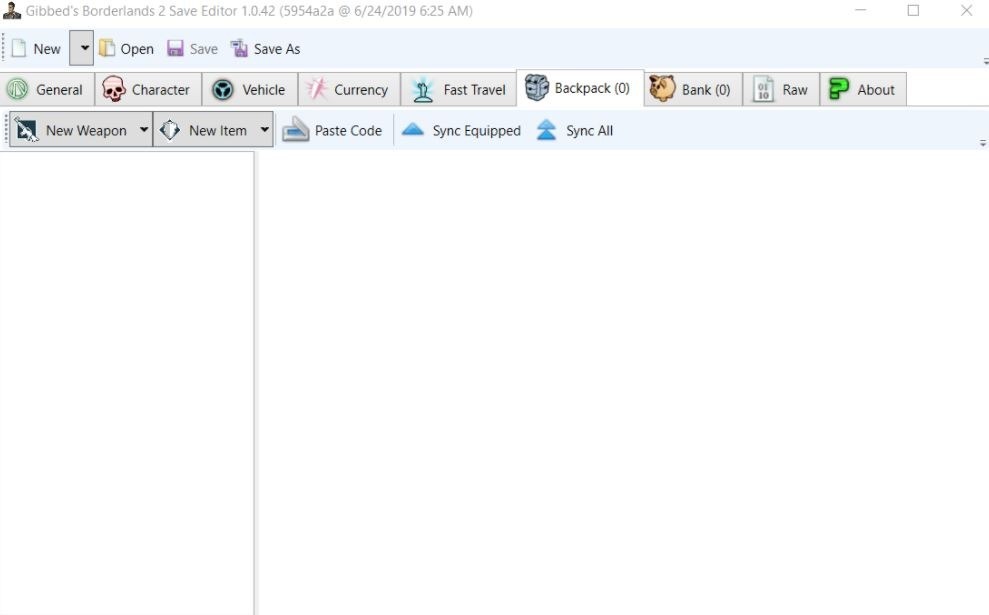Open the Character tab
This screenshot has width=989, height=615.
[x=147, y=89]
